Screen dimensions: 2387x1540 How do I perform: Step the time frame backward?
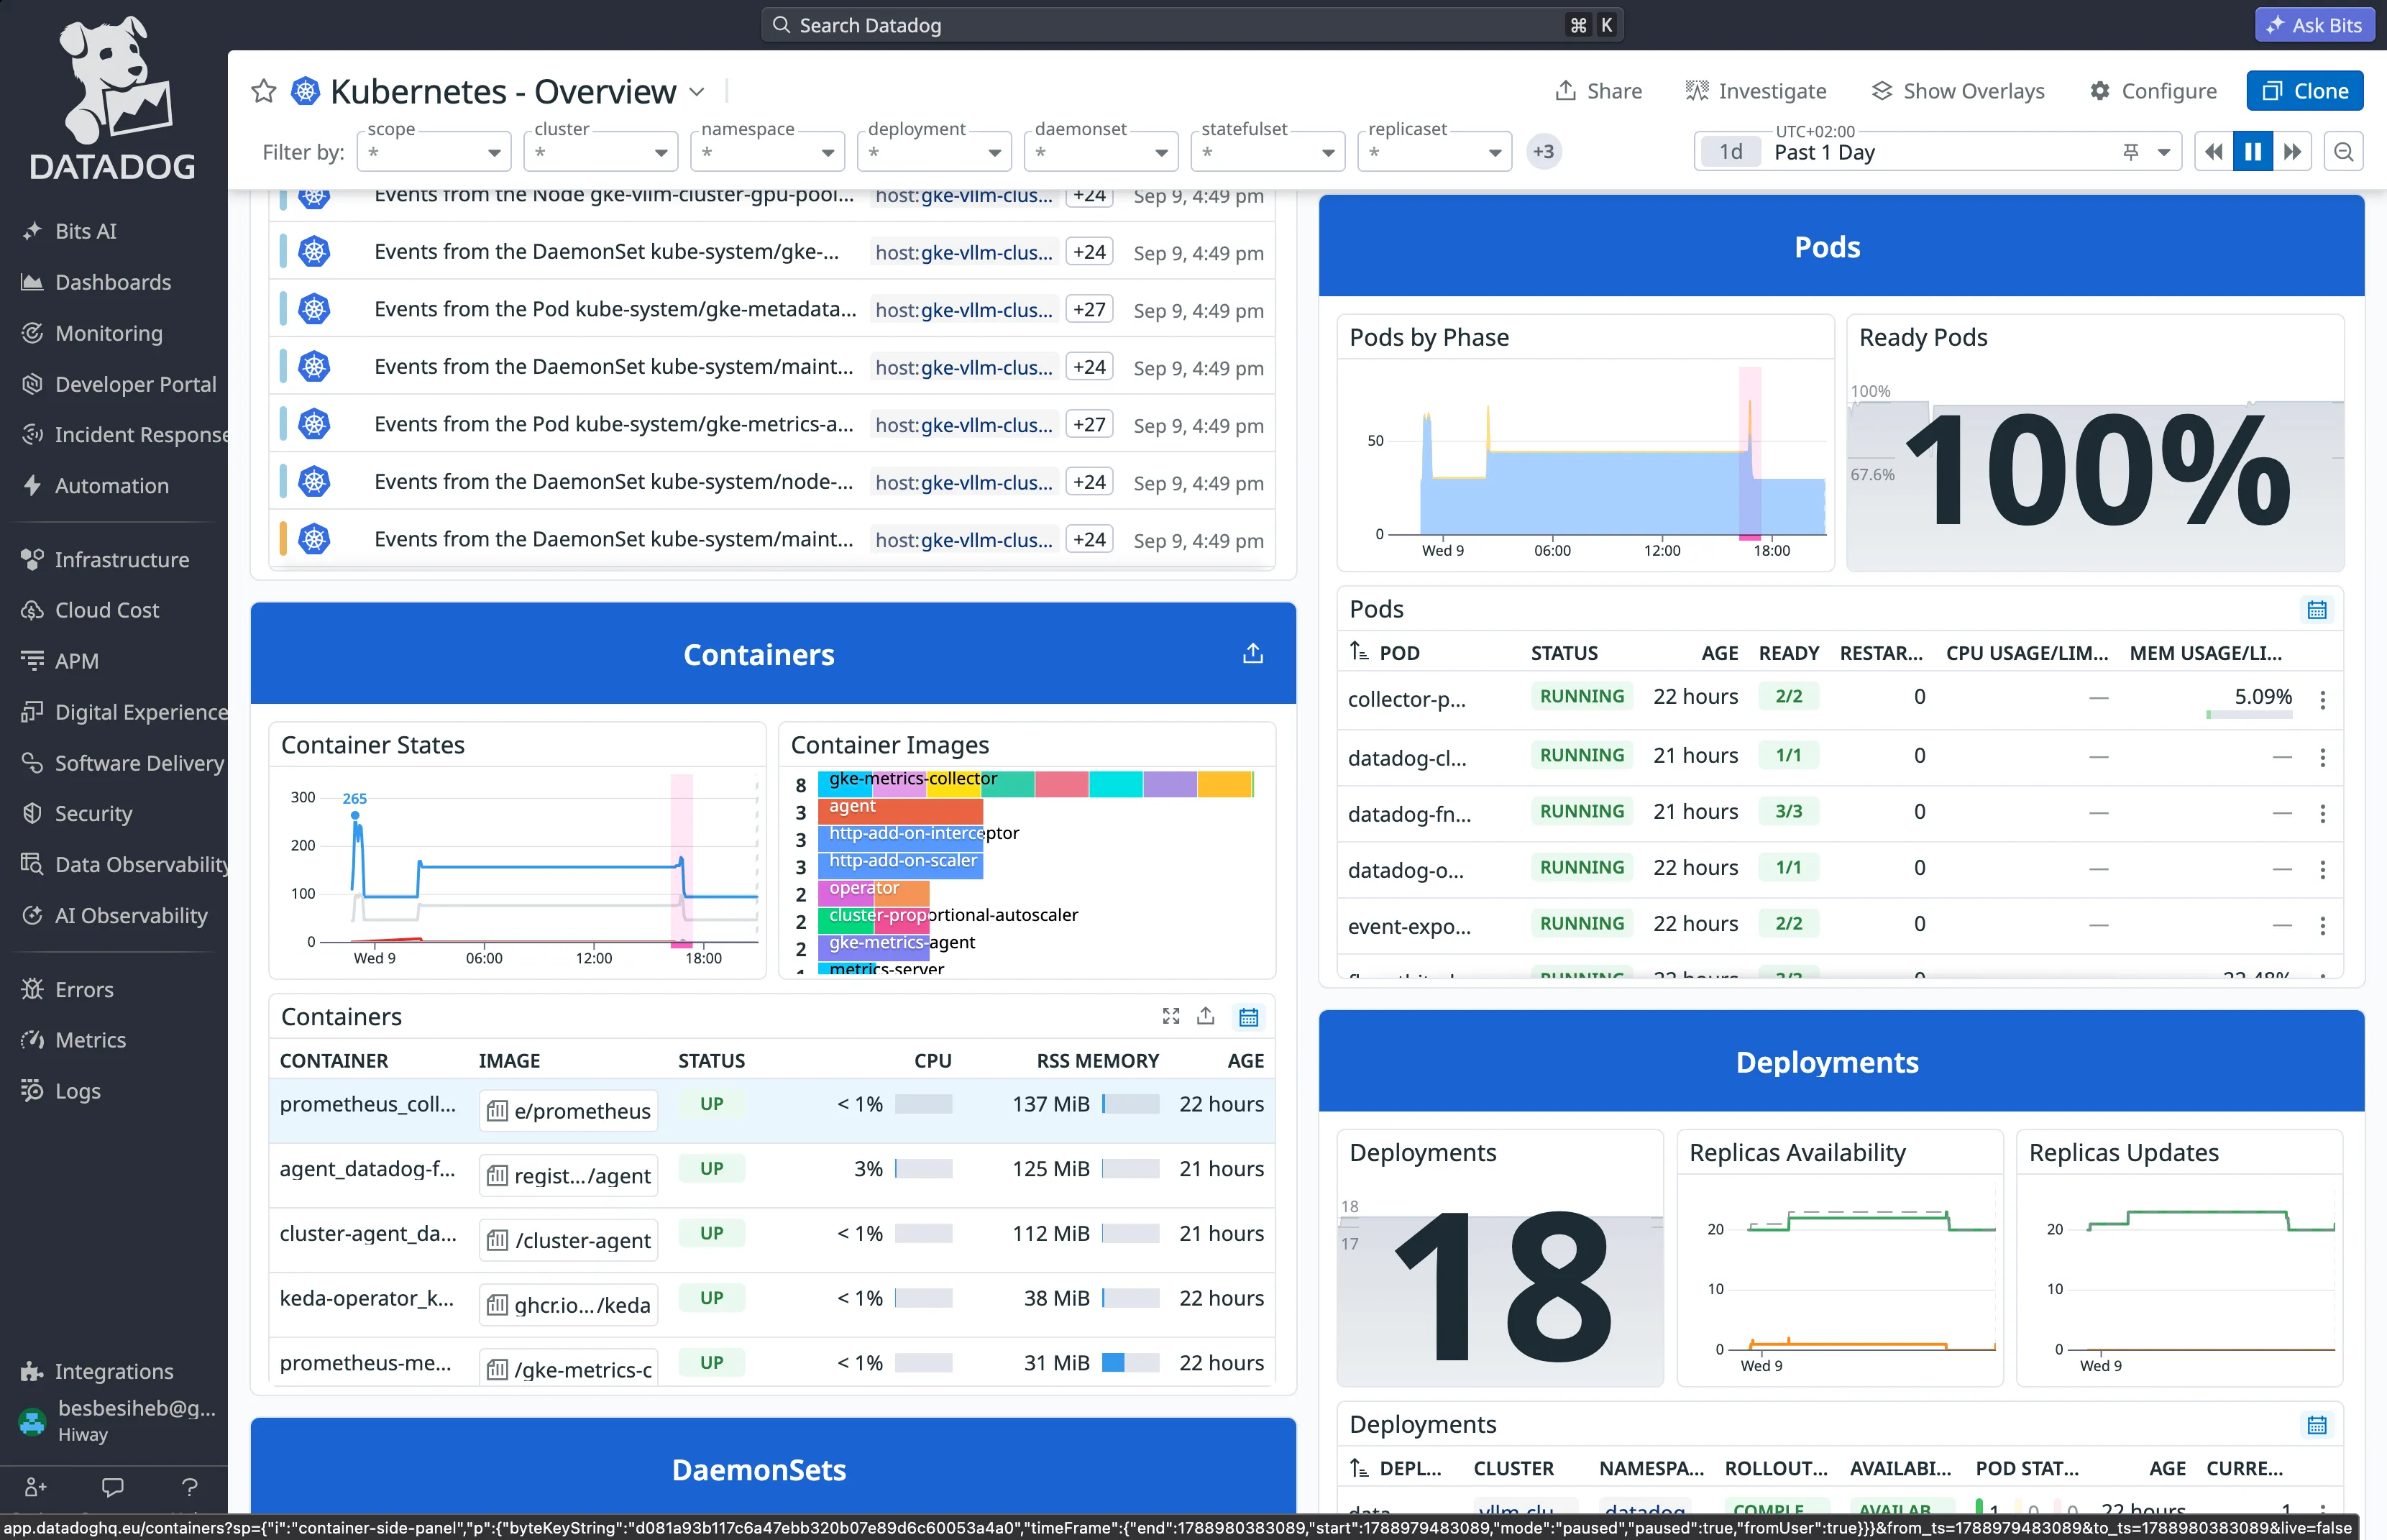[x=2214, y=152]
